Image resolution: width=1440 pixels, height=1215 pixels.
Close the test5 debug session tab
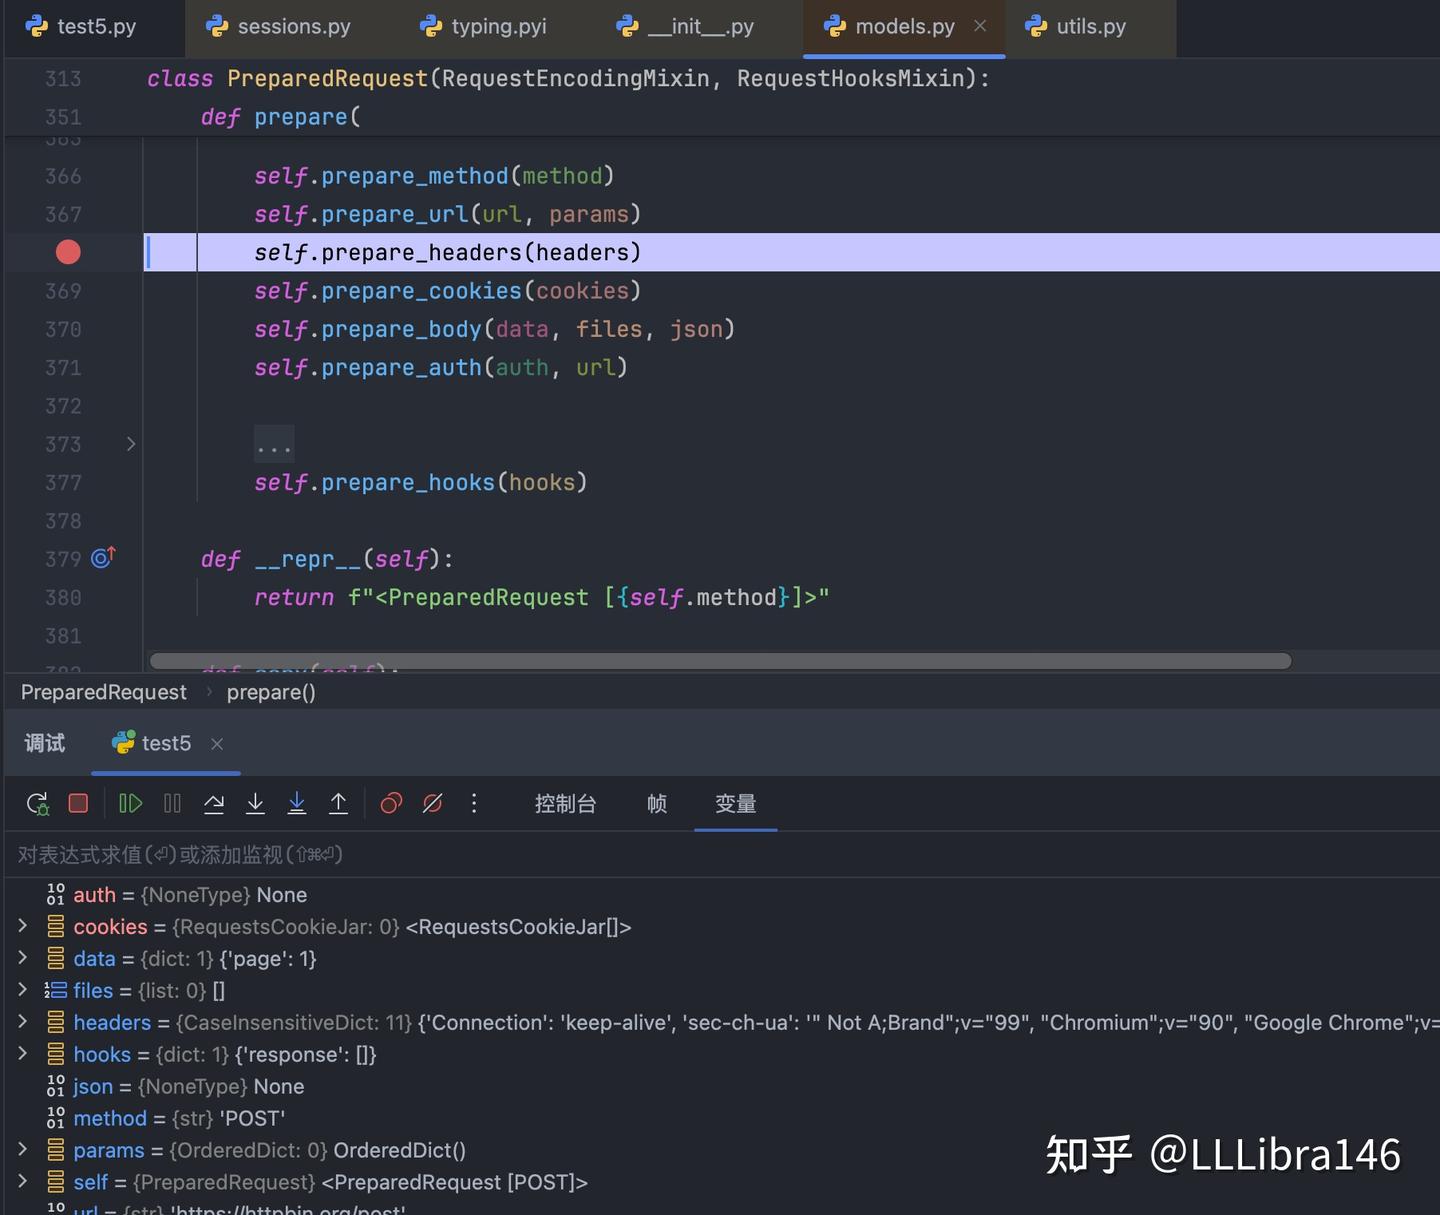pos(217,743)
